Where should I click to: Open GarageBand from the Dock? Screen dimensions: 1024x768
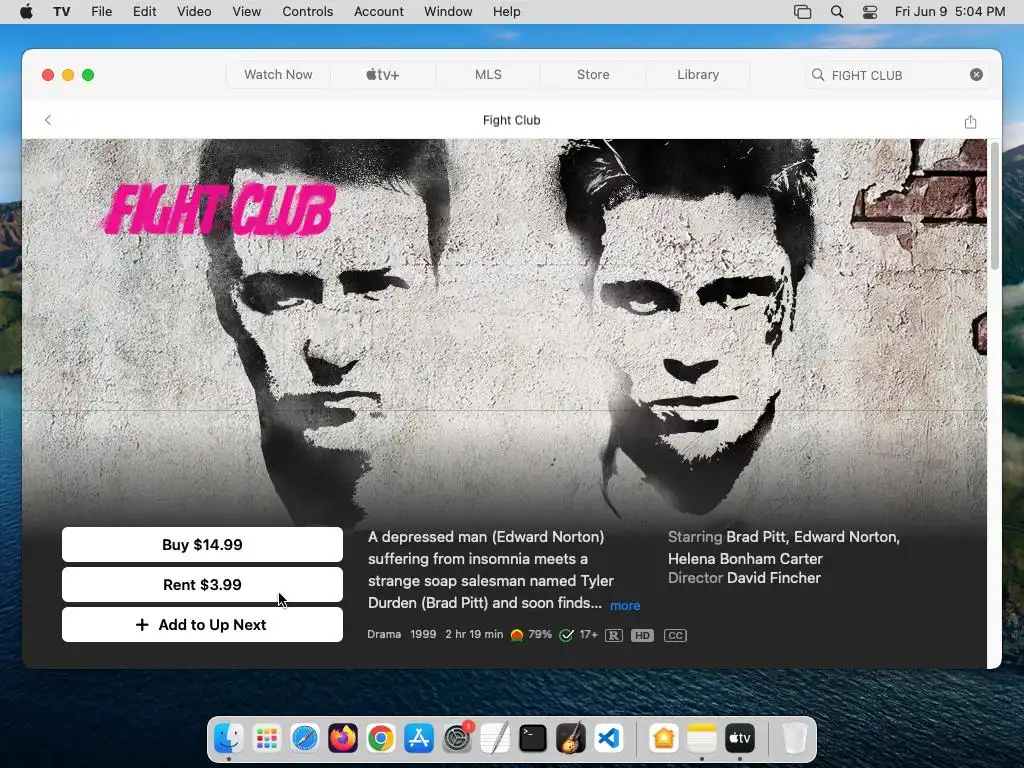click(x=571, y=739)
